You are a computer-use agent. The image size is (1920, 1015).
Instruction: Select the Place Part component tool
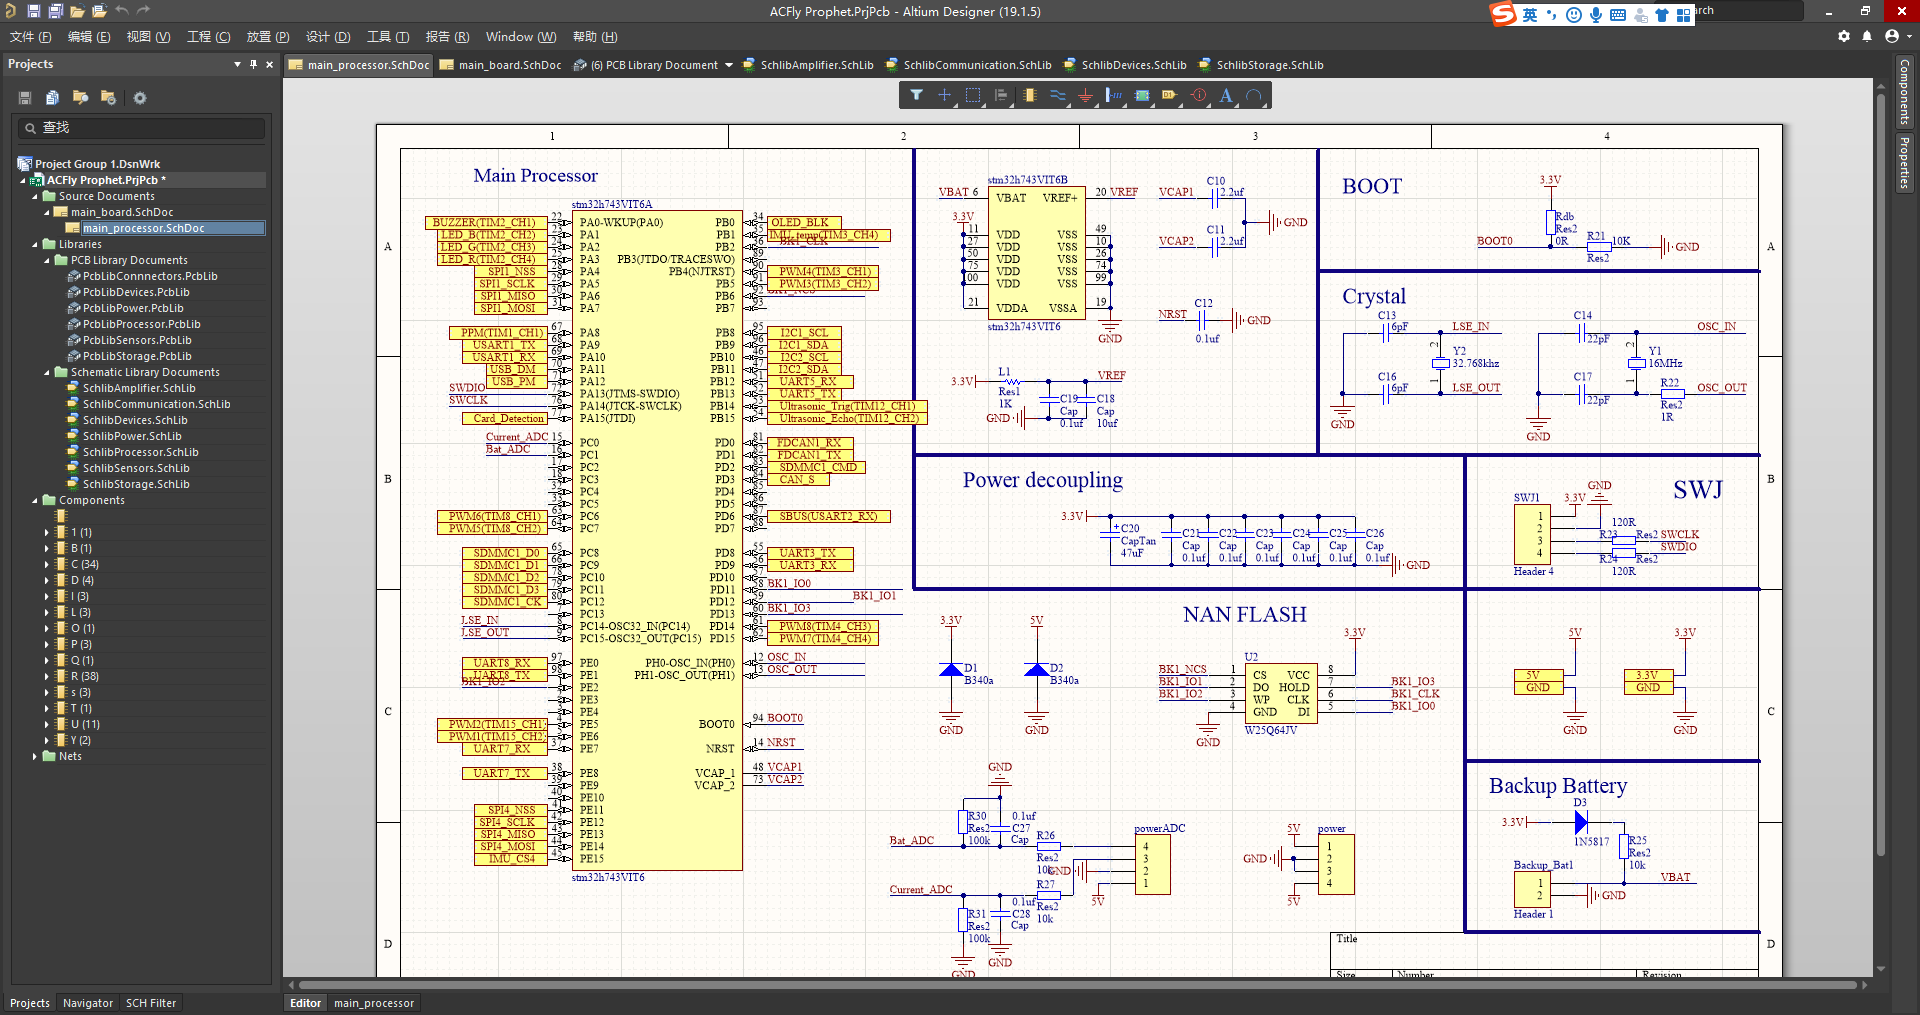(1029, 96)
